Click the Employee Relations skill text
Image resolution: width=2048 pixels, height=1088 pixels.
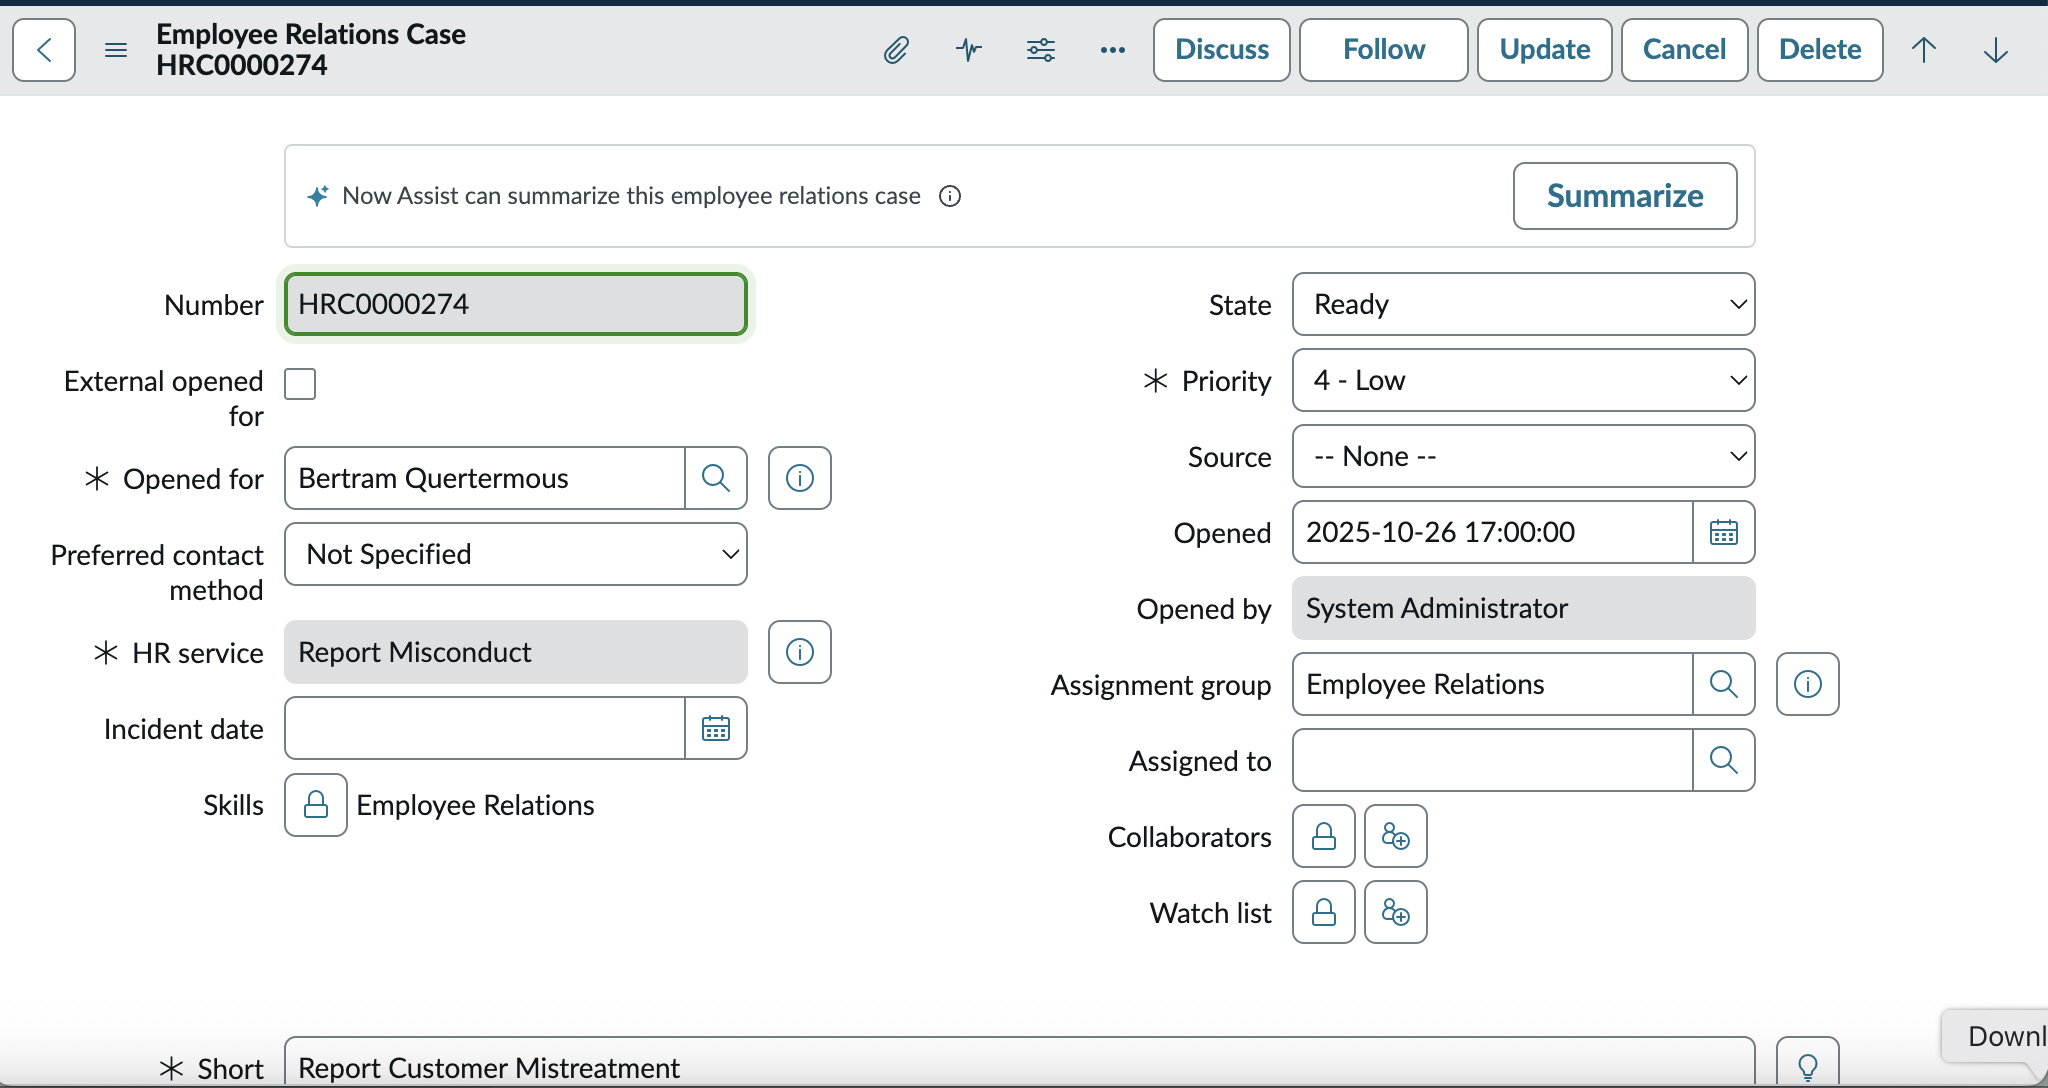pos(475,805)
